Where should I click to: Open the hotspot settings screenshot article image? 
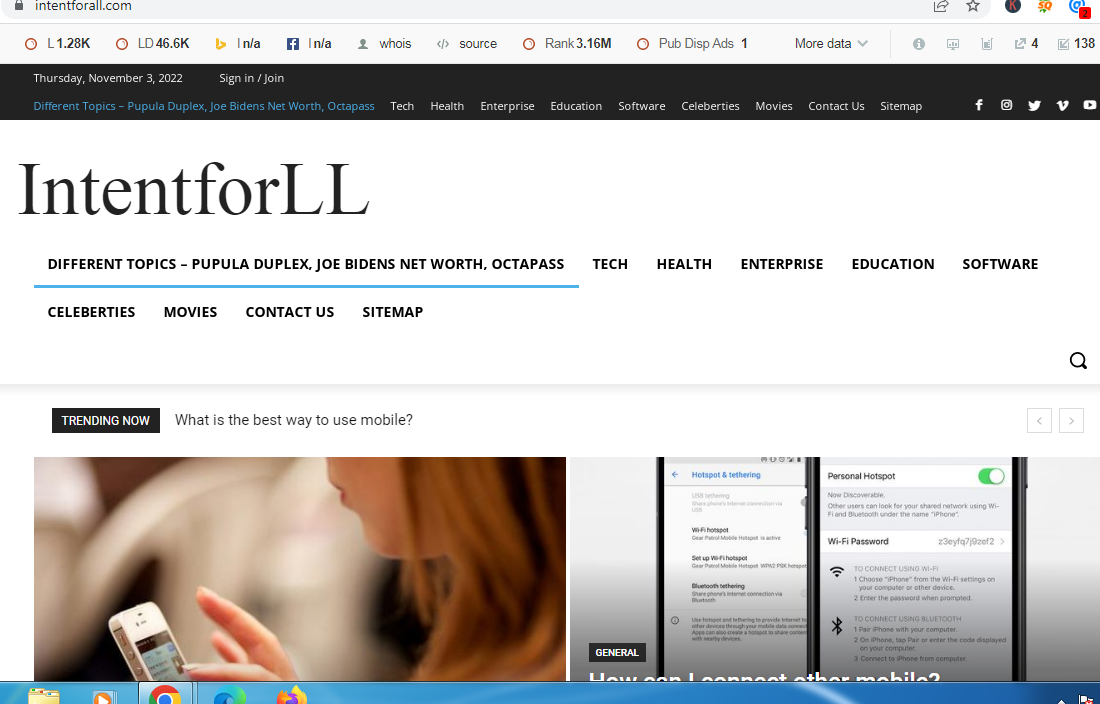point(835,569)
